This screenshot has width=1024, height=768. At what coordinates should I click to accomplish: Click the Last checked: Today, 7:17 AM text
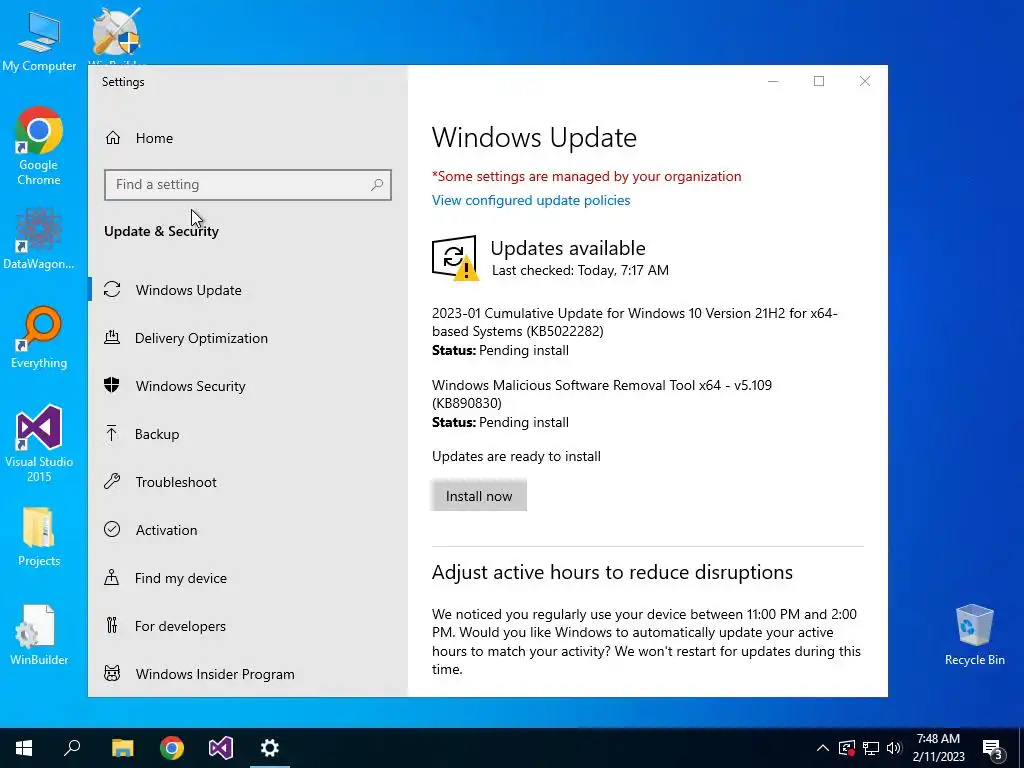click(x=580, y=270)
